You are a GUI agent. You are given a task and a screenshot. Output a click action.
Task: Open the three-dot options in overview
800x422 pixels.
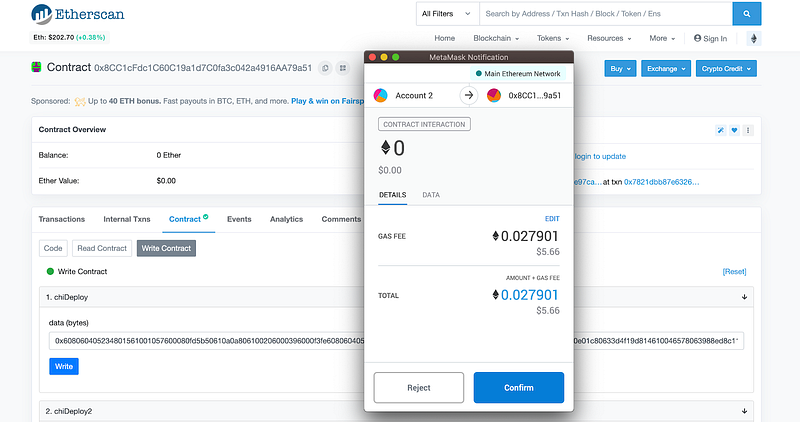748,130
